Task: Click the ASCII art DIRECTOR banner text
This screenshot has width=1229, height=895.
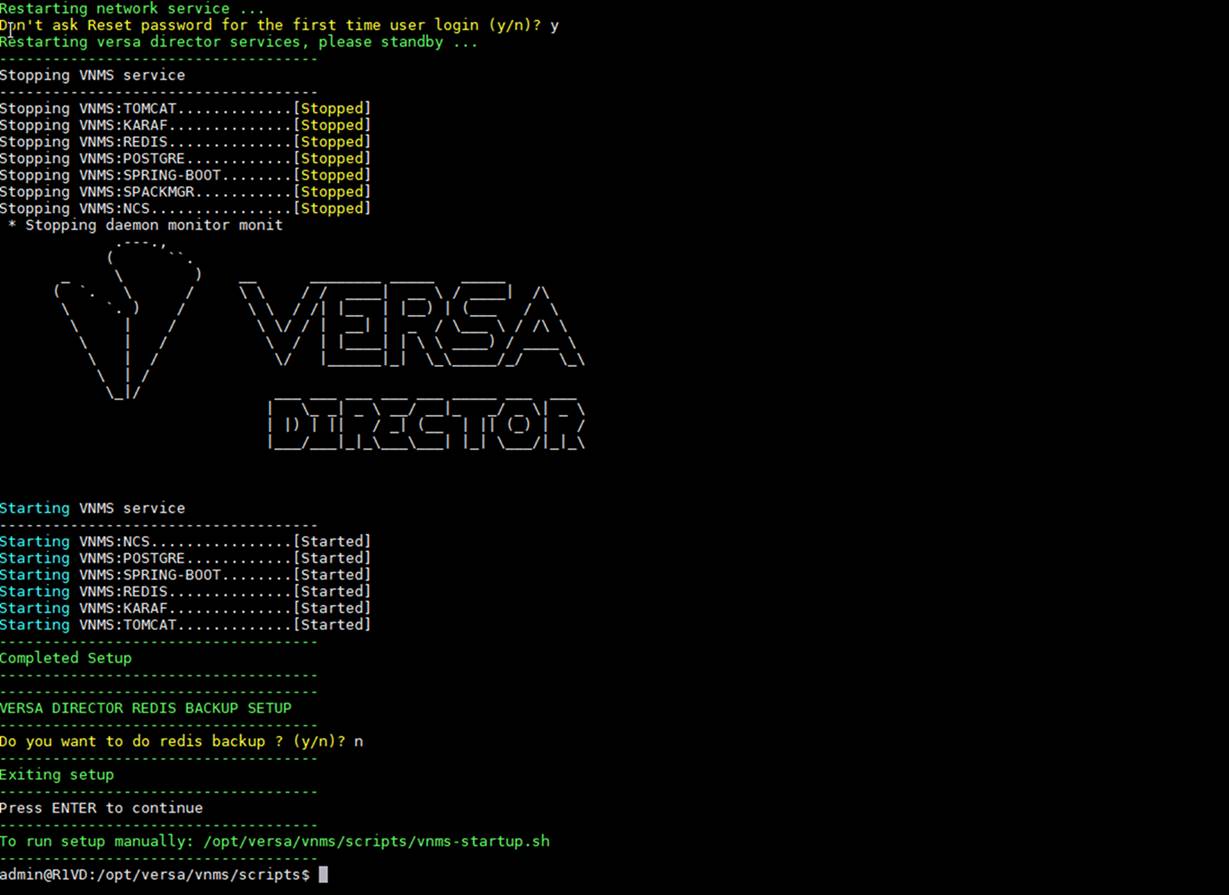Action: pyautogui.click(x=426, y=425)
